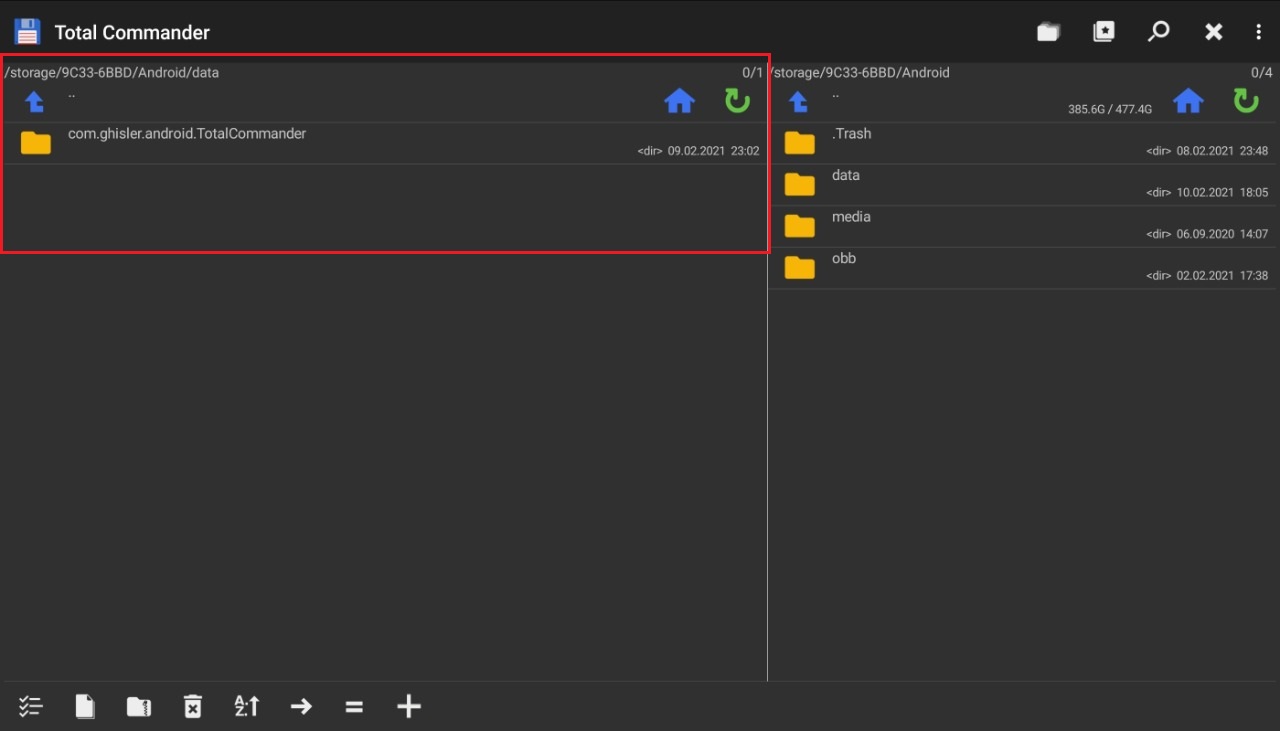
Task: Click the plus add-button toolbar icon
Action: (408, 706)
